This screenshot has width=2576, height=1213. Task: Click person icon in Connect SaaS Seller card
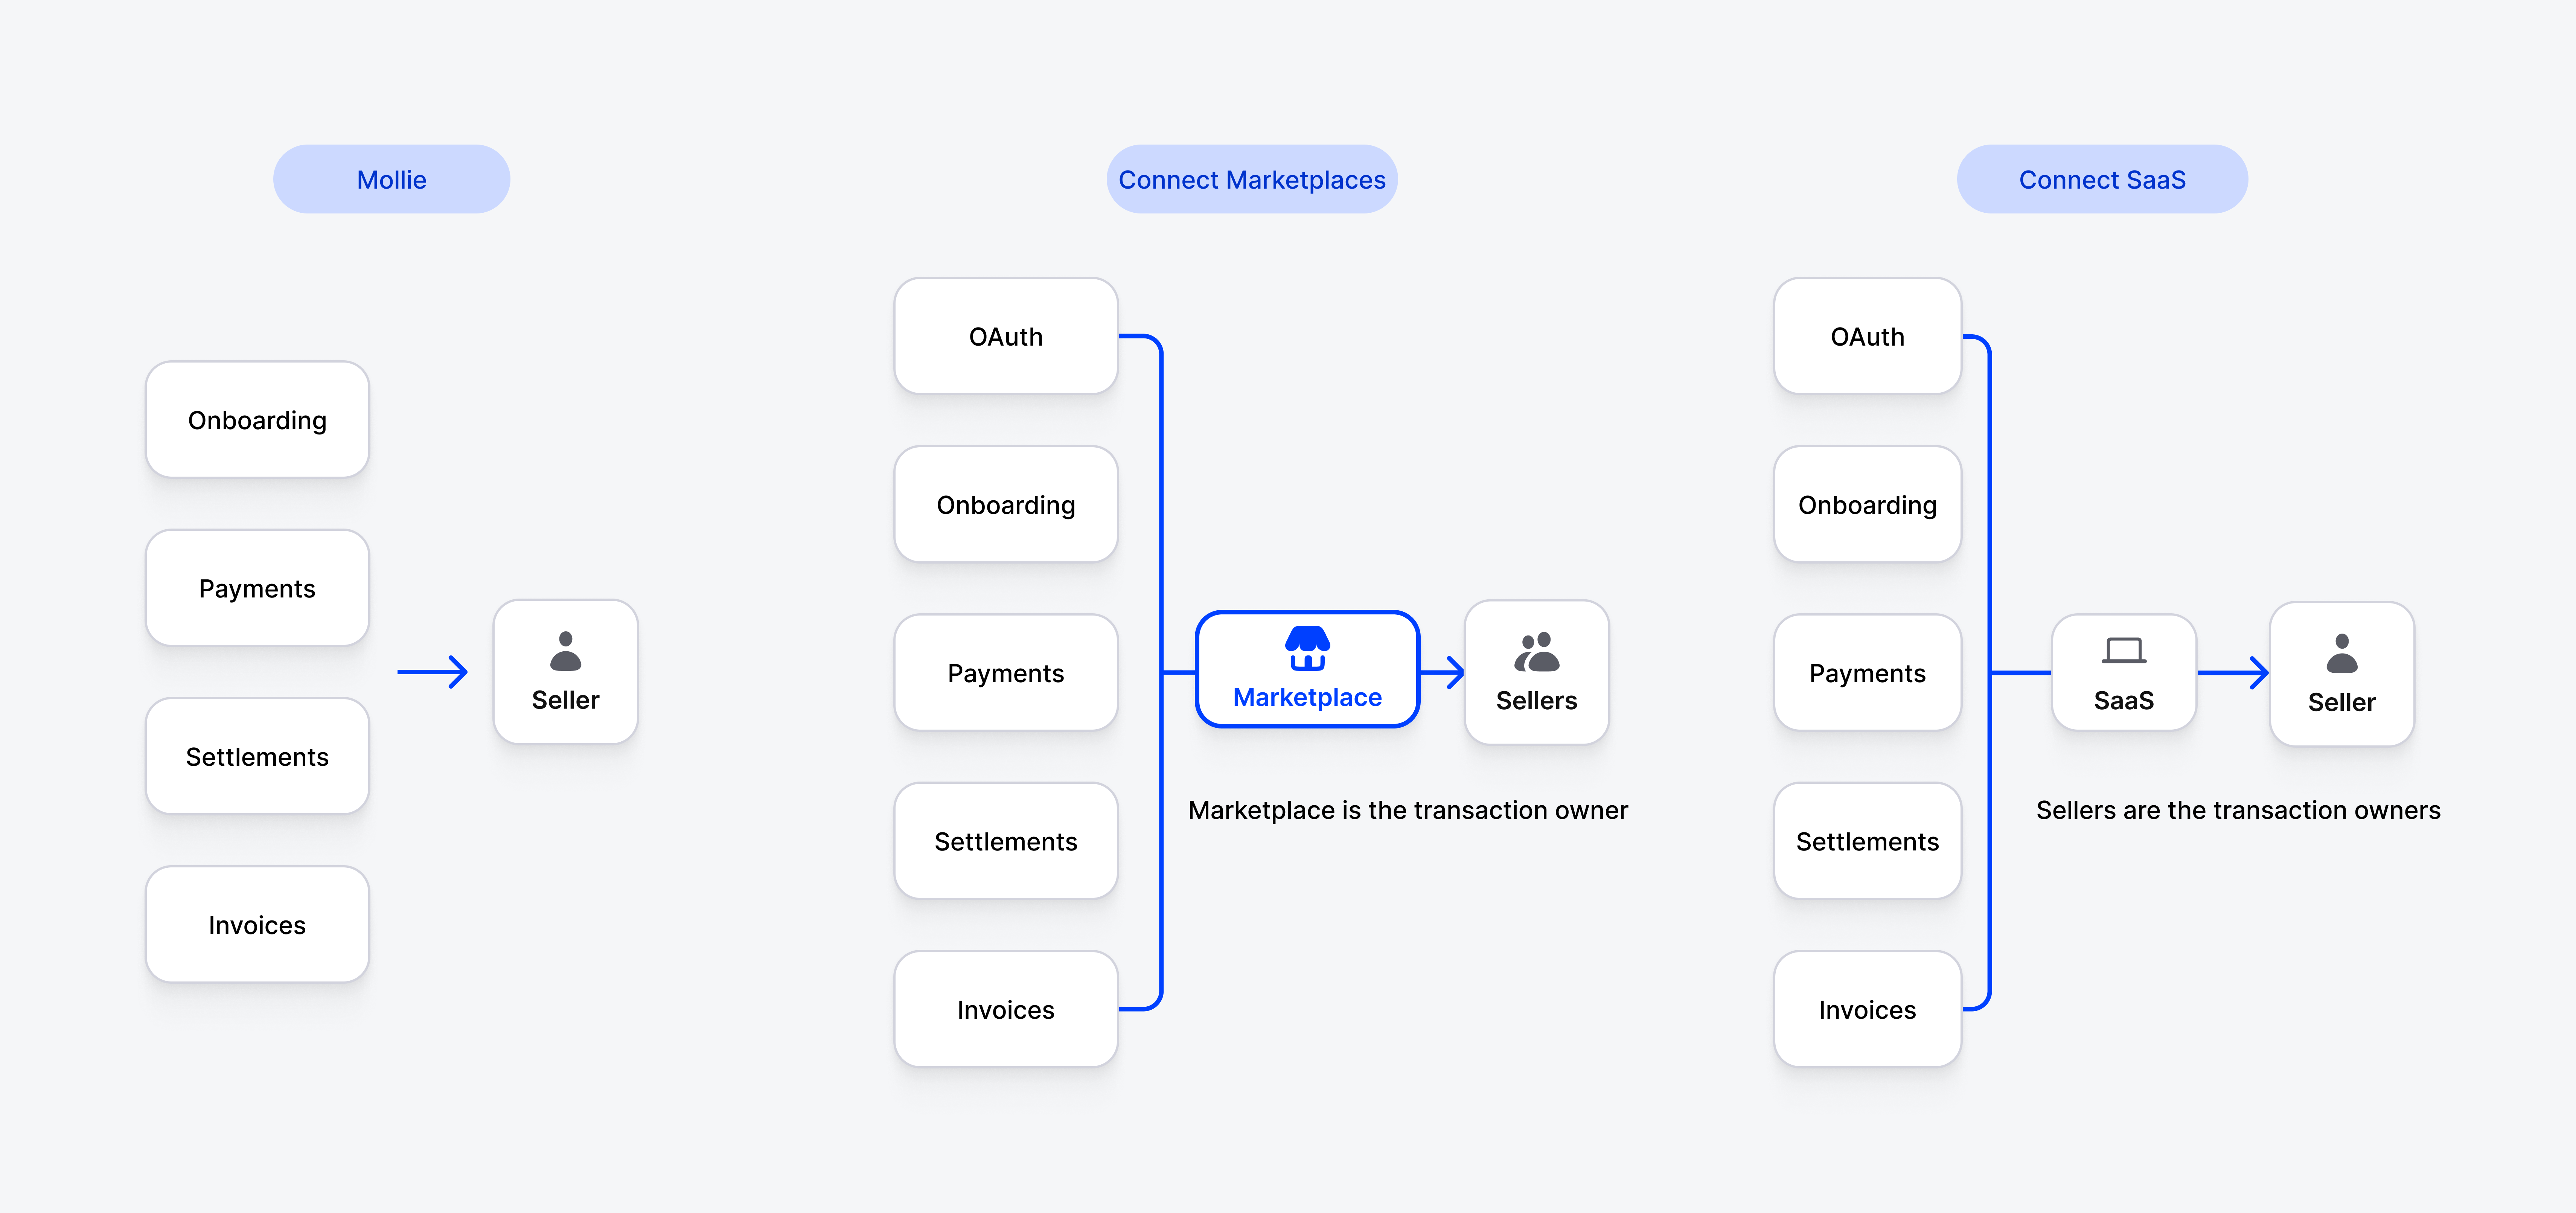click(x=2342, y=653)
